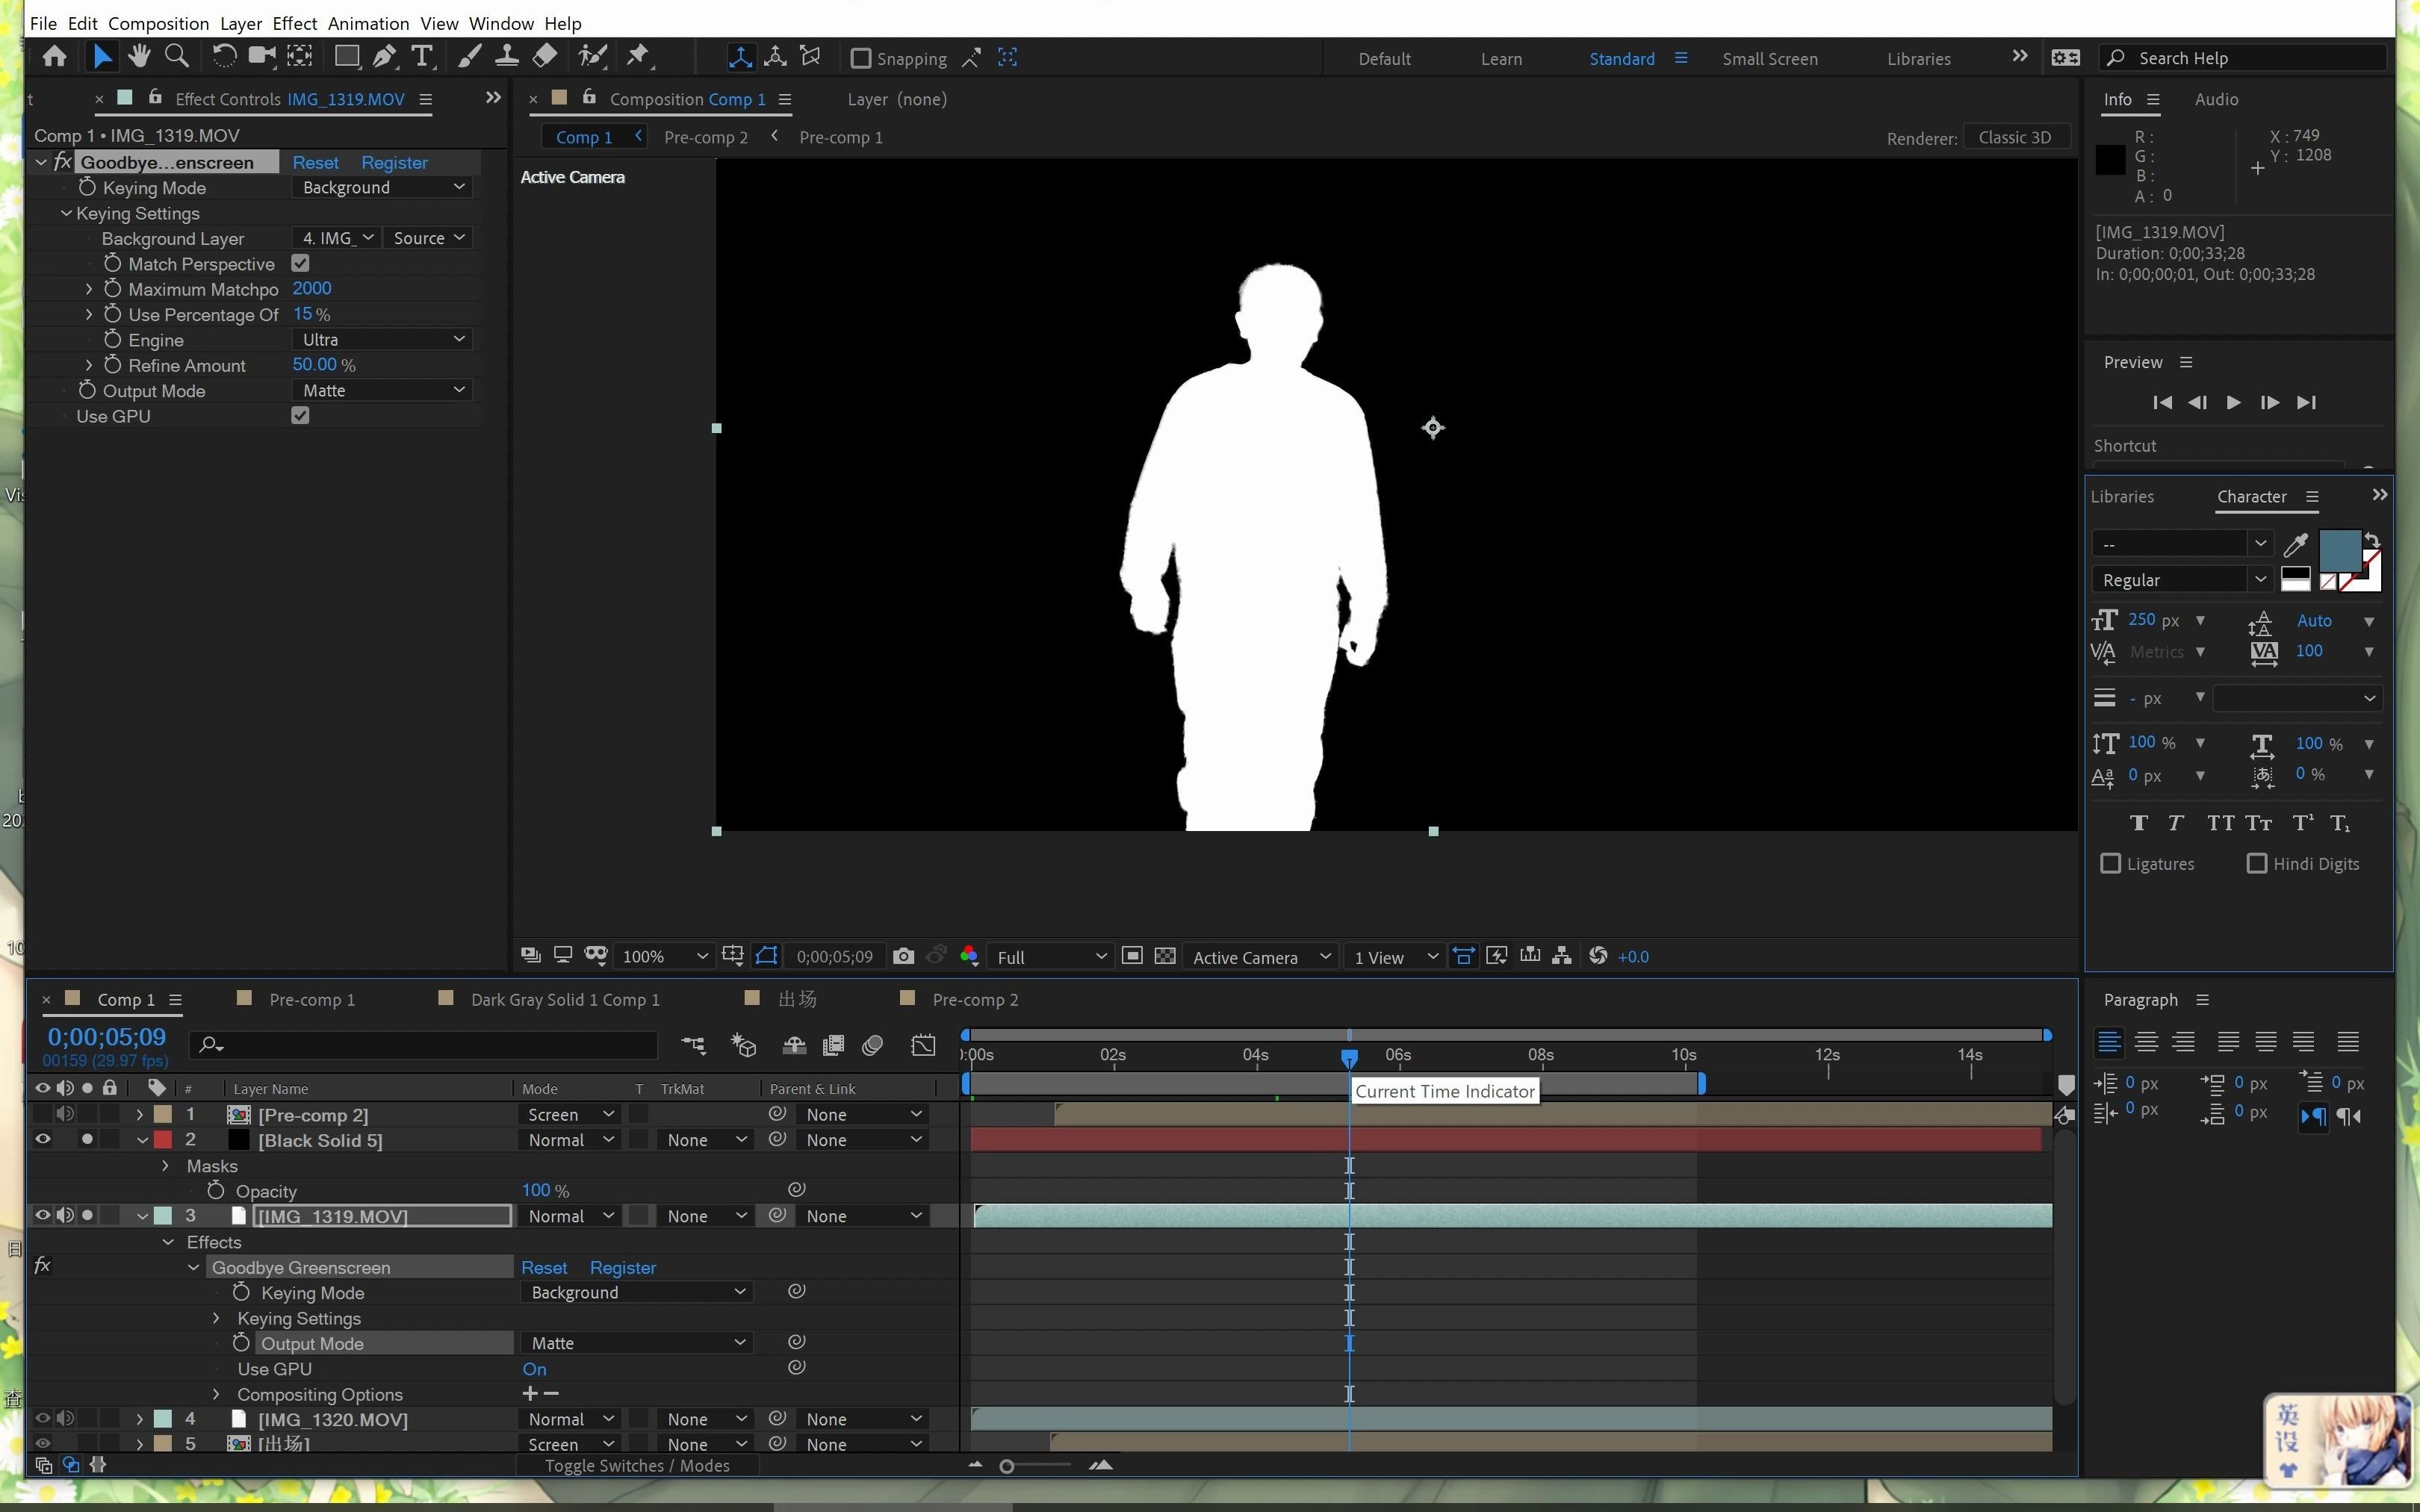Select the Clone Stamp tool
The width and height of the screenshot is (2420, 1512).
tap(507, 57)
